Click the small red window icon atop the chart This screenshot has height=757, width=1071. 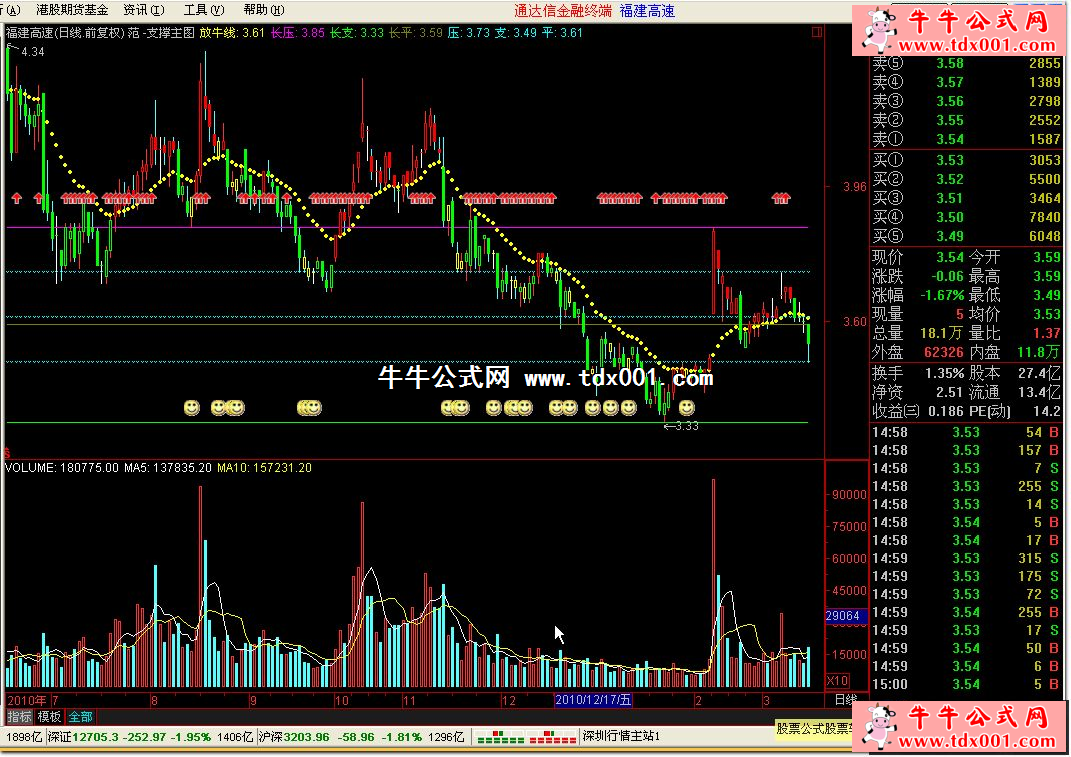pos(816,32)
